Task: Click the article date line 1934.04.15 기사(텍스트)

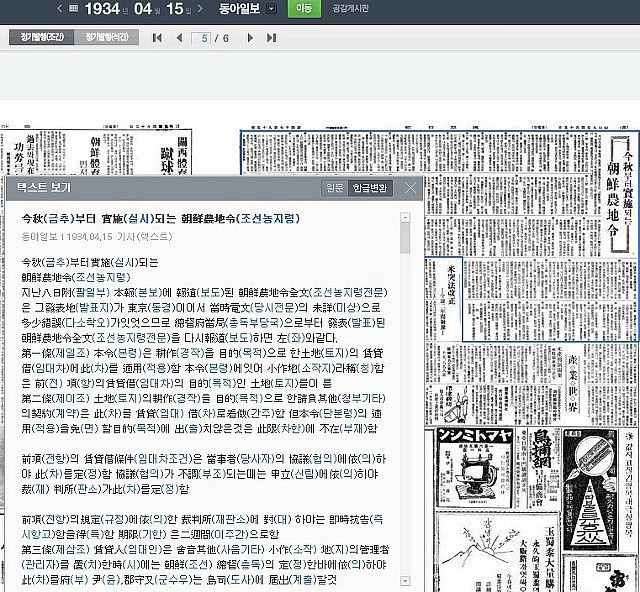Action: (97, 237)
